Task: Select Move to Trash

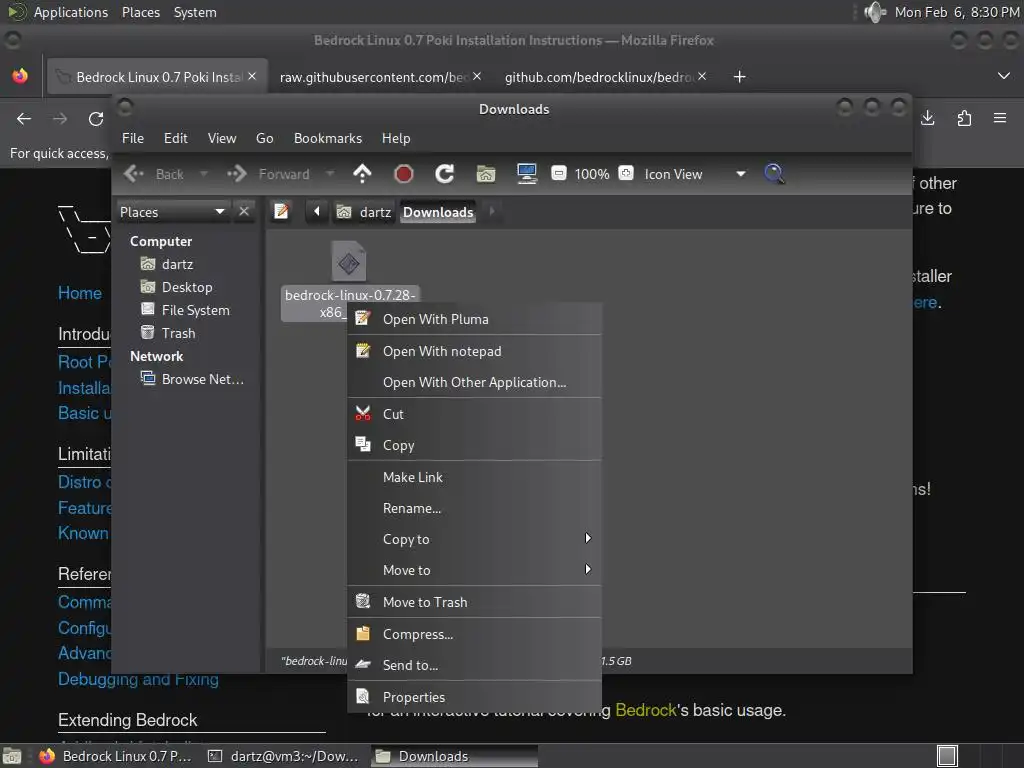Action: 474,602
